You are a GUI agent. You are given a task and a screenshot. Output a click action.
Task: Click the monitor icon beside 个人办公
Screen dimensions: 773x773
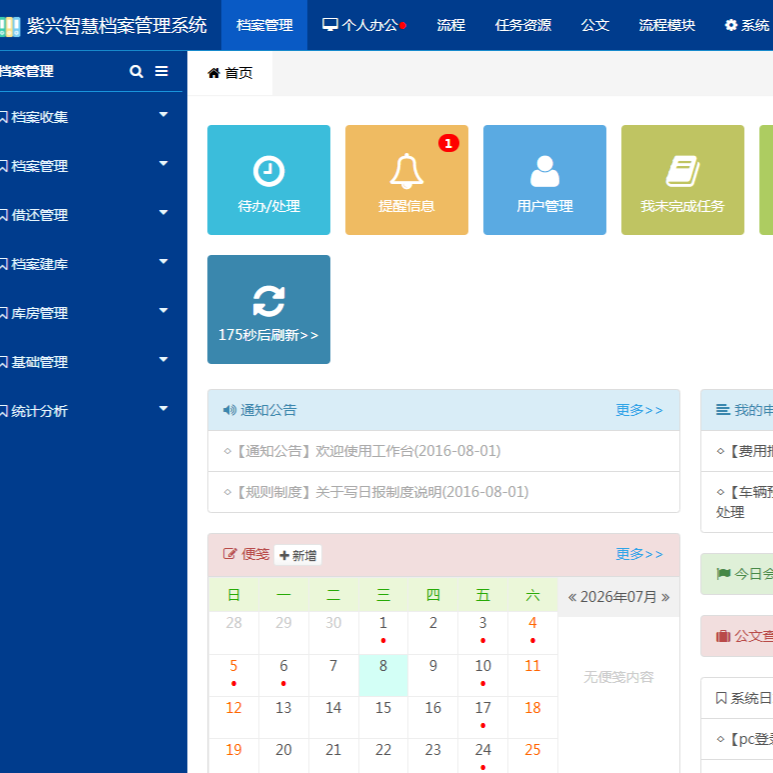click(330, 25)
